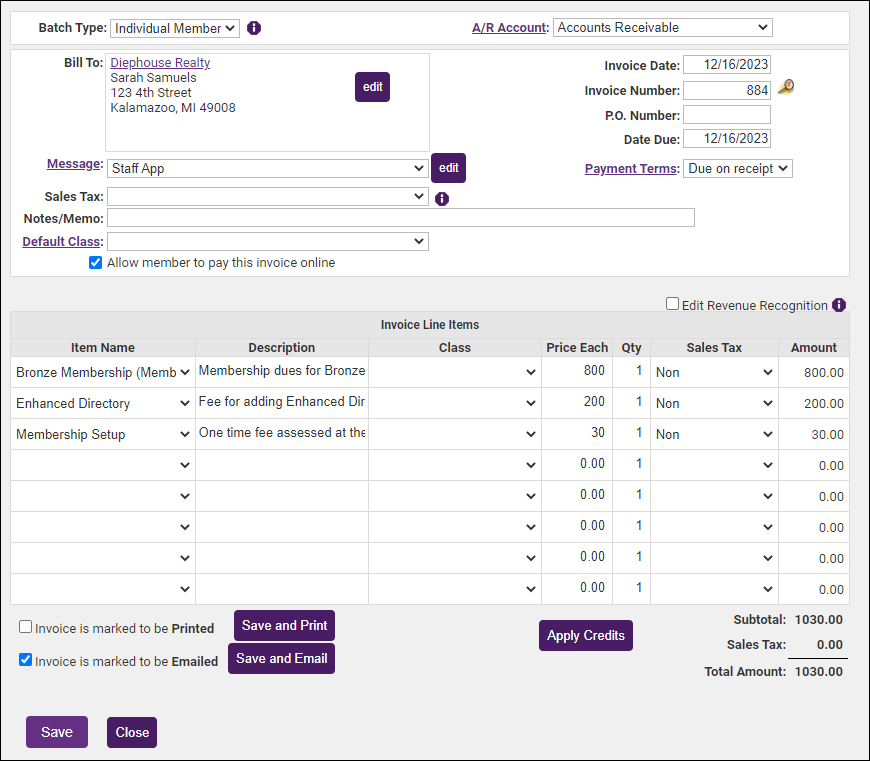This screenshot has width=870, height=761.
Task: Expand the A/R Account dropdown
Action: point(662,28)
